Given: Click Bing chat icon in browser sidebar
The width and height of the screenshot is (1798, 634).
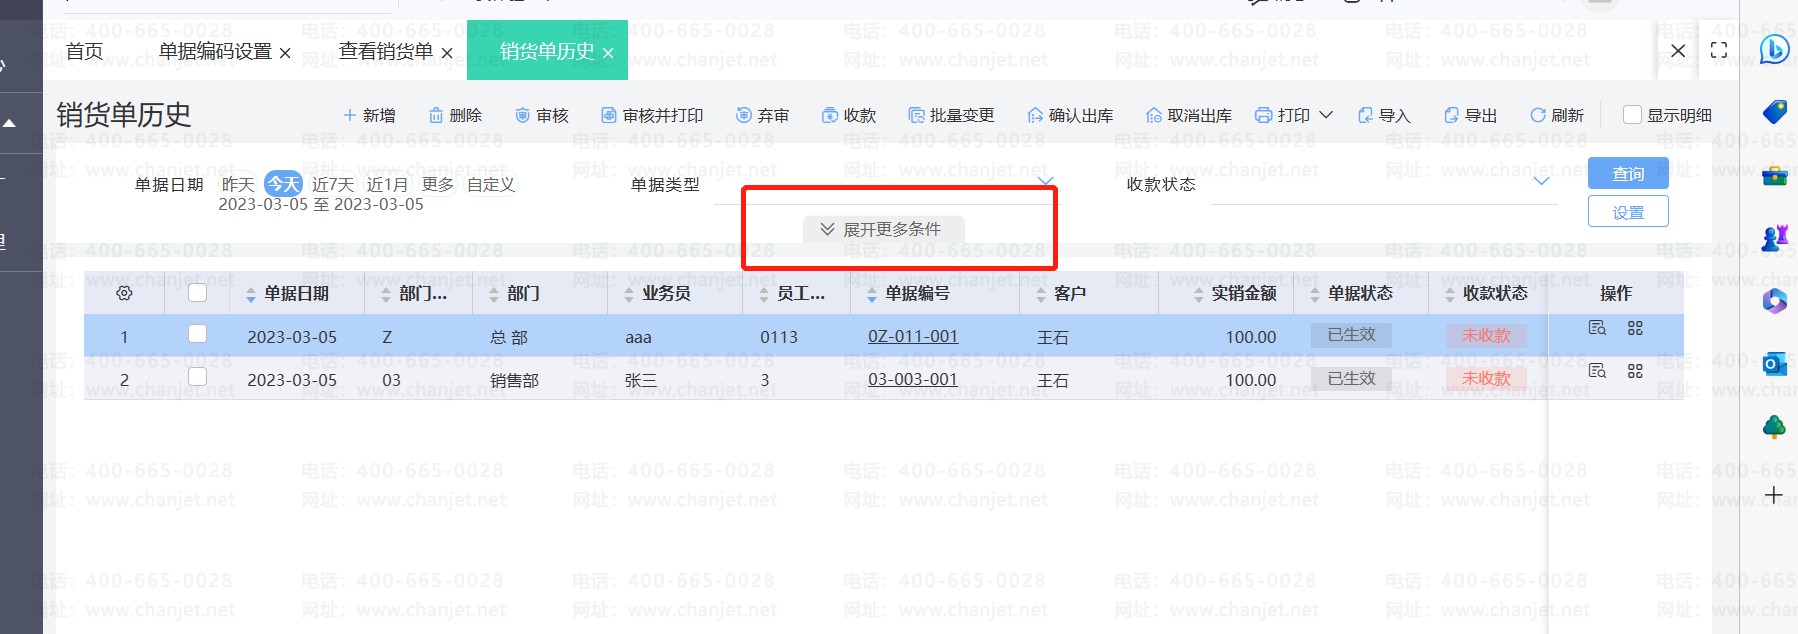Looking at the screenshot, I should [1774, 48].
